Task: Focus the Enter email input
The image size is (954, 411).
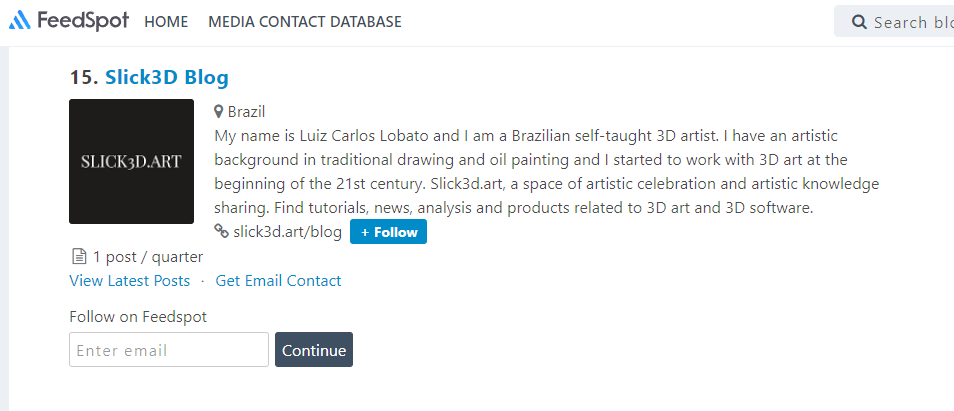Action: coord(168,350)
